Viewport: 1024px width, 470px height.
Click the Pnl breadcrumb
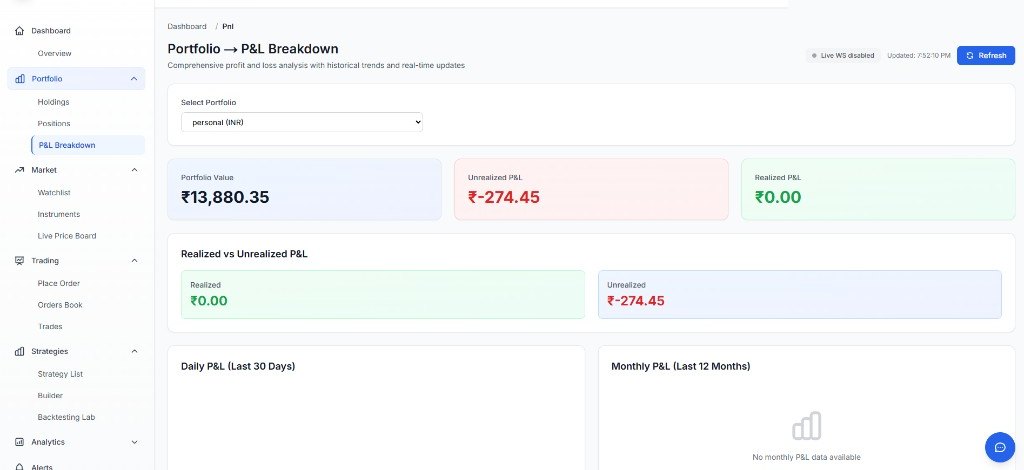tap(228, 27)
